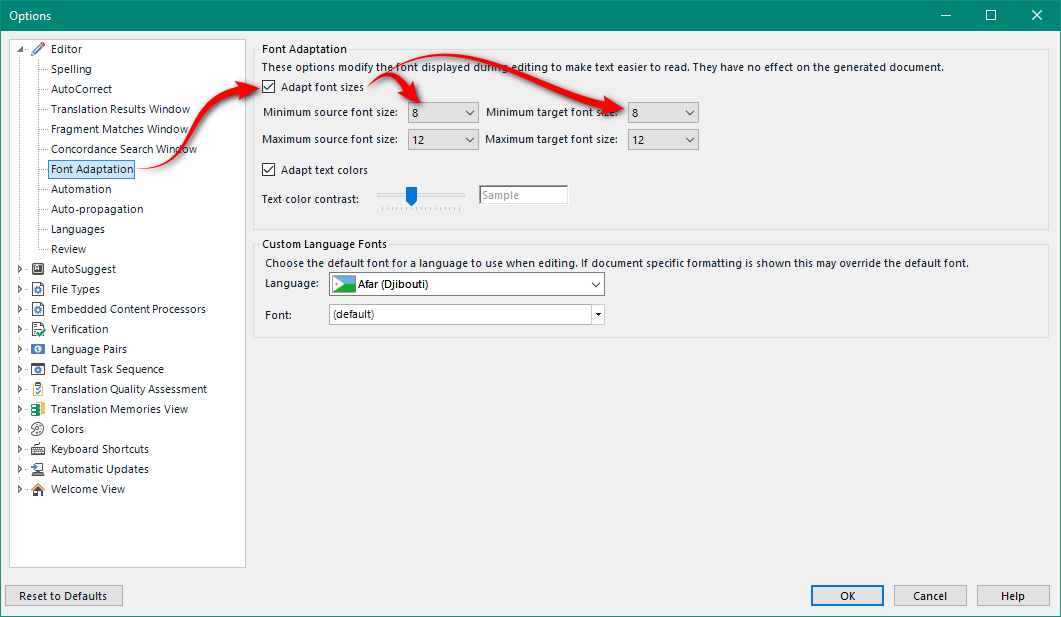Minimize the Options dialog window
The width and height of the screenshot is (1061, 617).
[x=946, y=15]
